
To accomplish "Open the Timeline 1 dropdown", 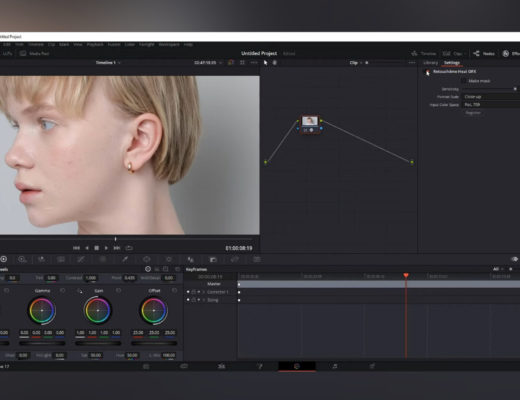I will coord(108,63).
